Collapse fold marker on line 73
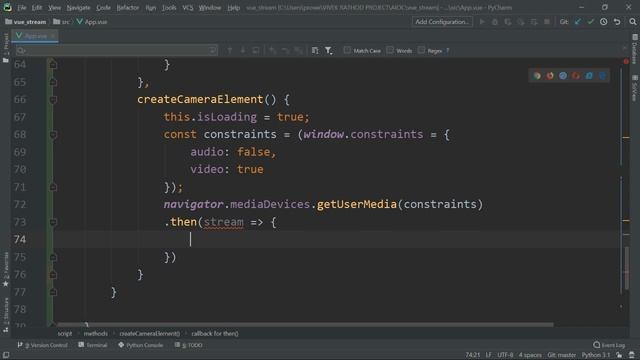The image size is (640, 360). tap(53, 222)
